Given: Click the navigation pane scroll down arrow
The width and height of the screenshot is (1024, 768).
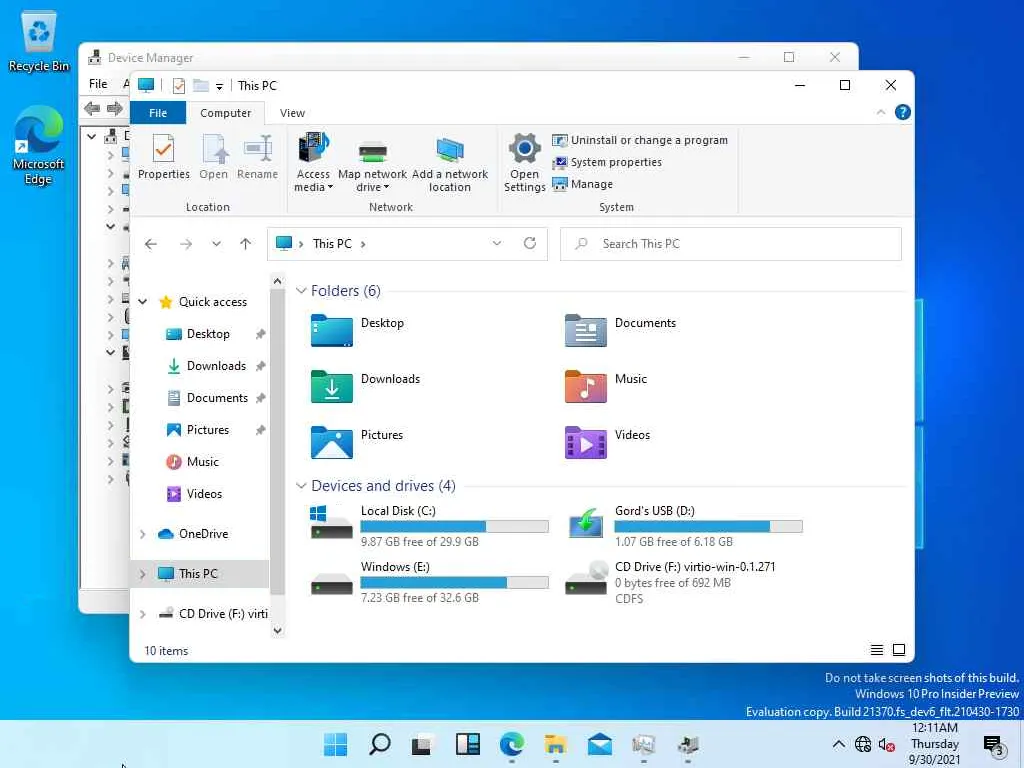Looking at the screenshot, I should (x=278, y=630).
